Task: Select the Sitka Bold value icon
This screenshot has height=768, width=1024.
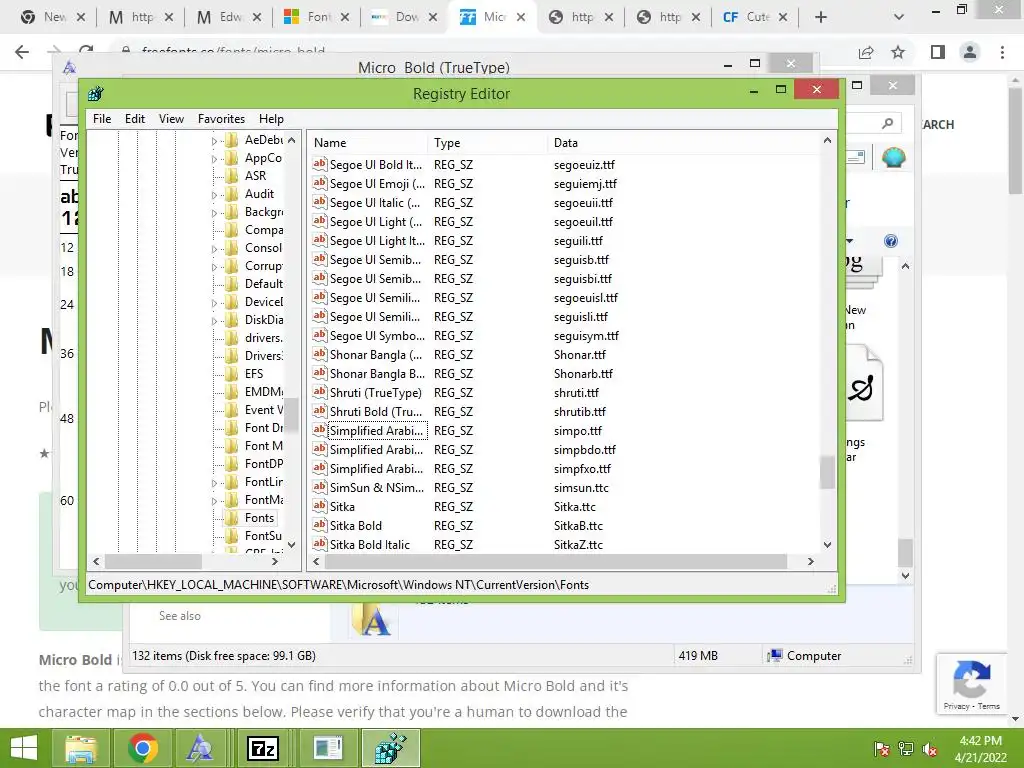Action: point(319,525)
